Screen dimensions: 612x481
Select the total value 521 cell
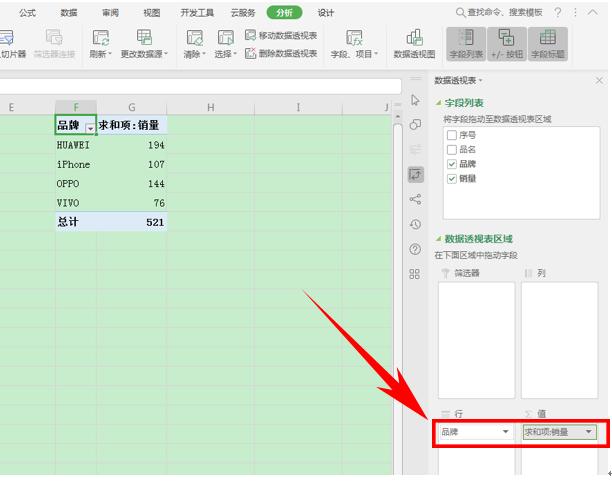(x=132, y=222)
